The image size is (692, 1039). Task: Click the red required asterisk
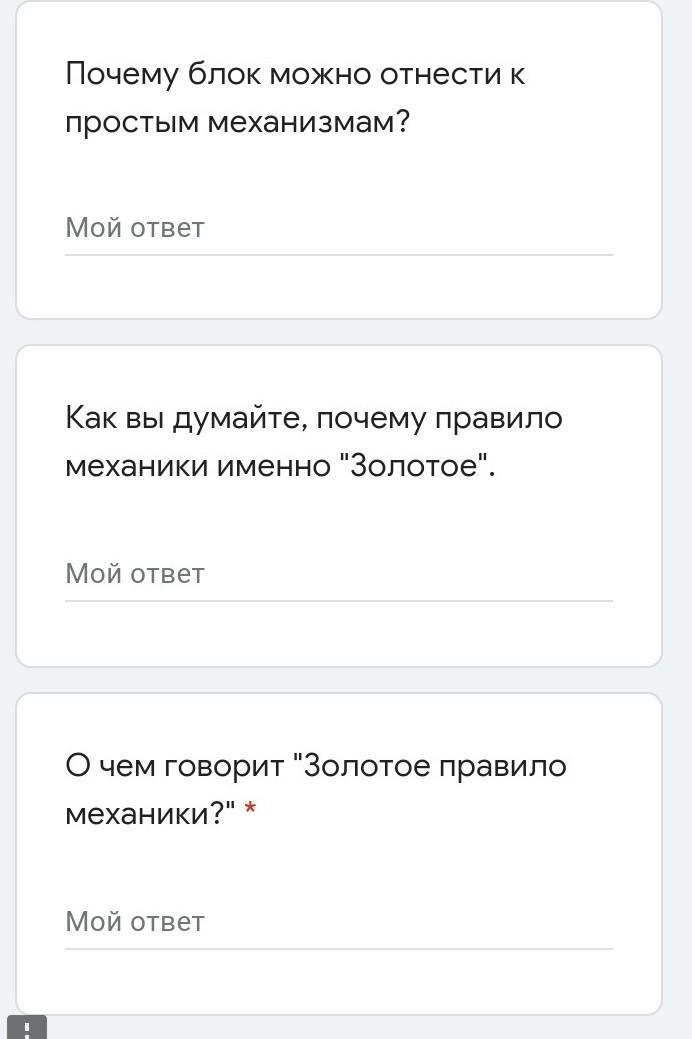tap(250, 810)
